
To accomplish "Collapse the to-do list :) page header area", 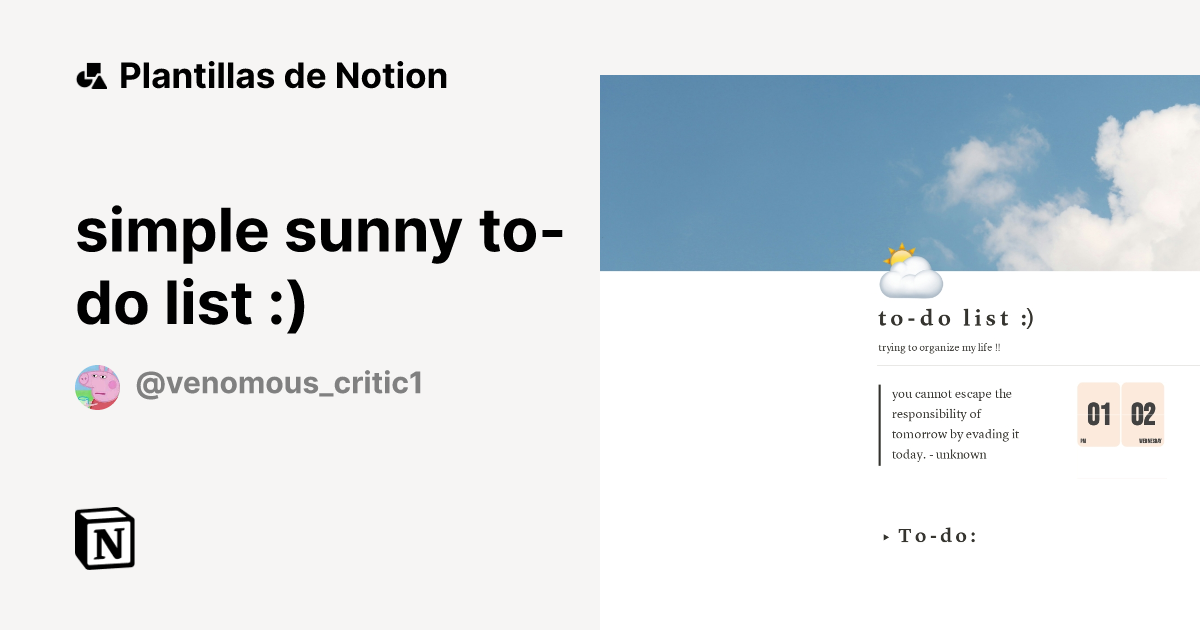I will (956, 318).
